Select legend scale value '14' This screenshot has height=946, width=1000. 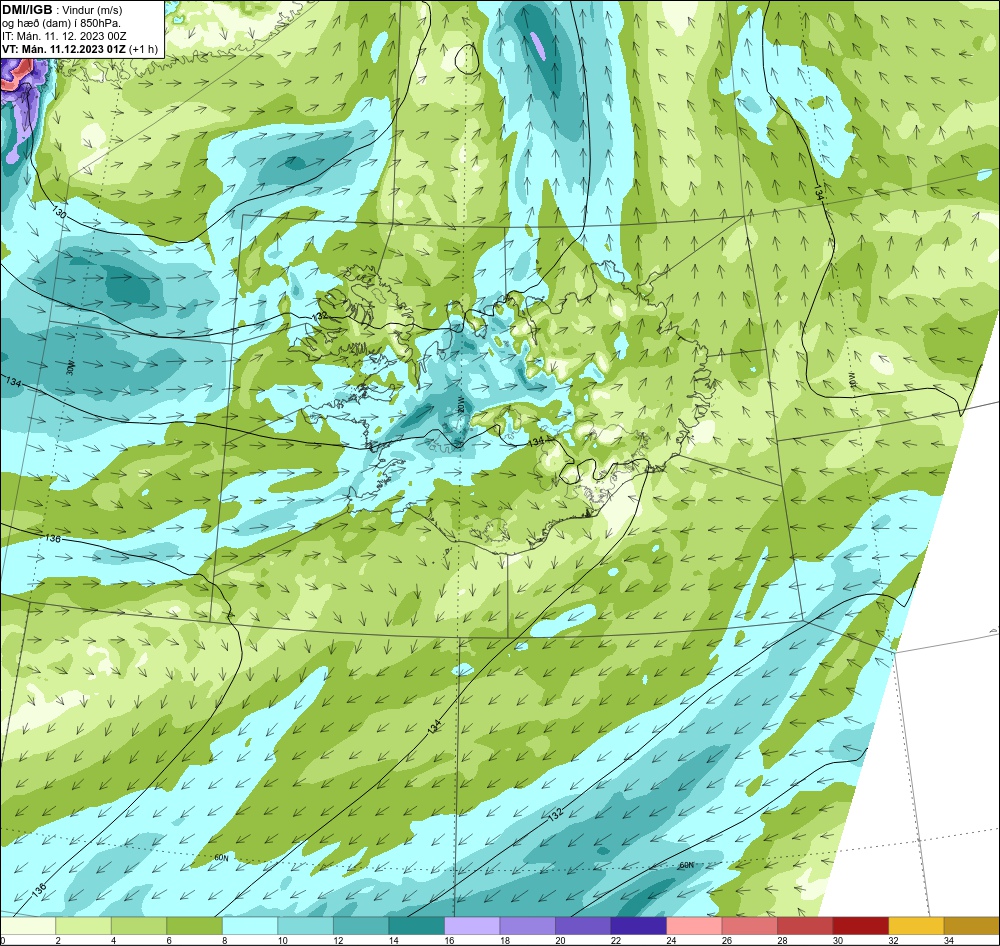[x=393, y=940]
